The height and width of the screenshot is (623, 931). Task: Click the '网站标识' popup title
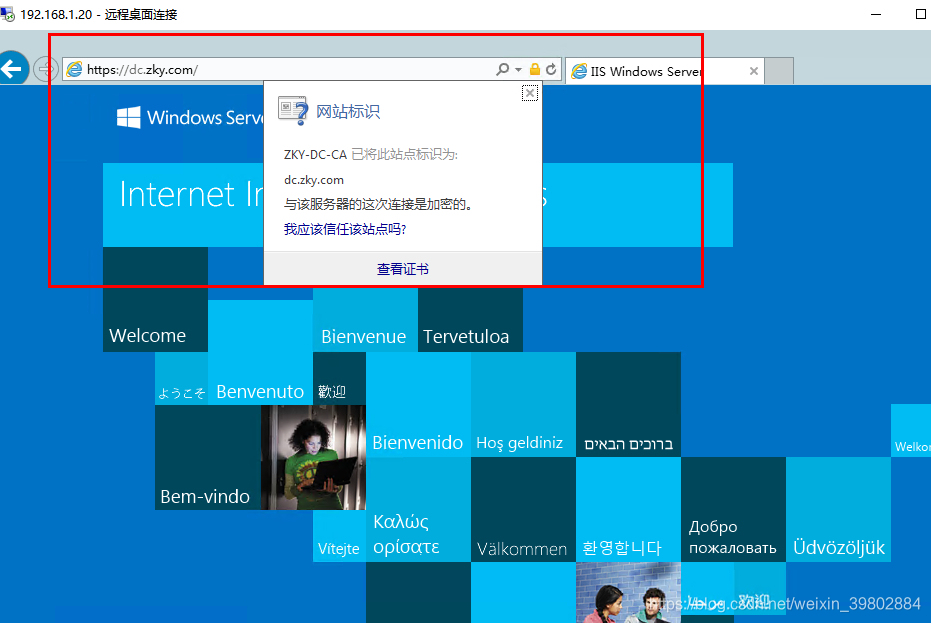348,111
